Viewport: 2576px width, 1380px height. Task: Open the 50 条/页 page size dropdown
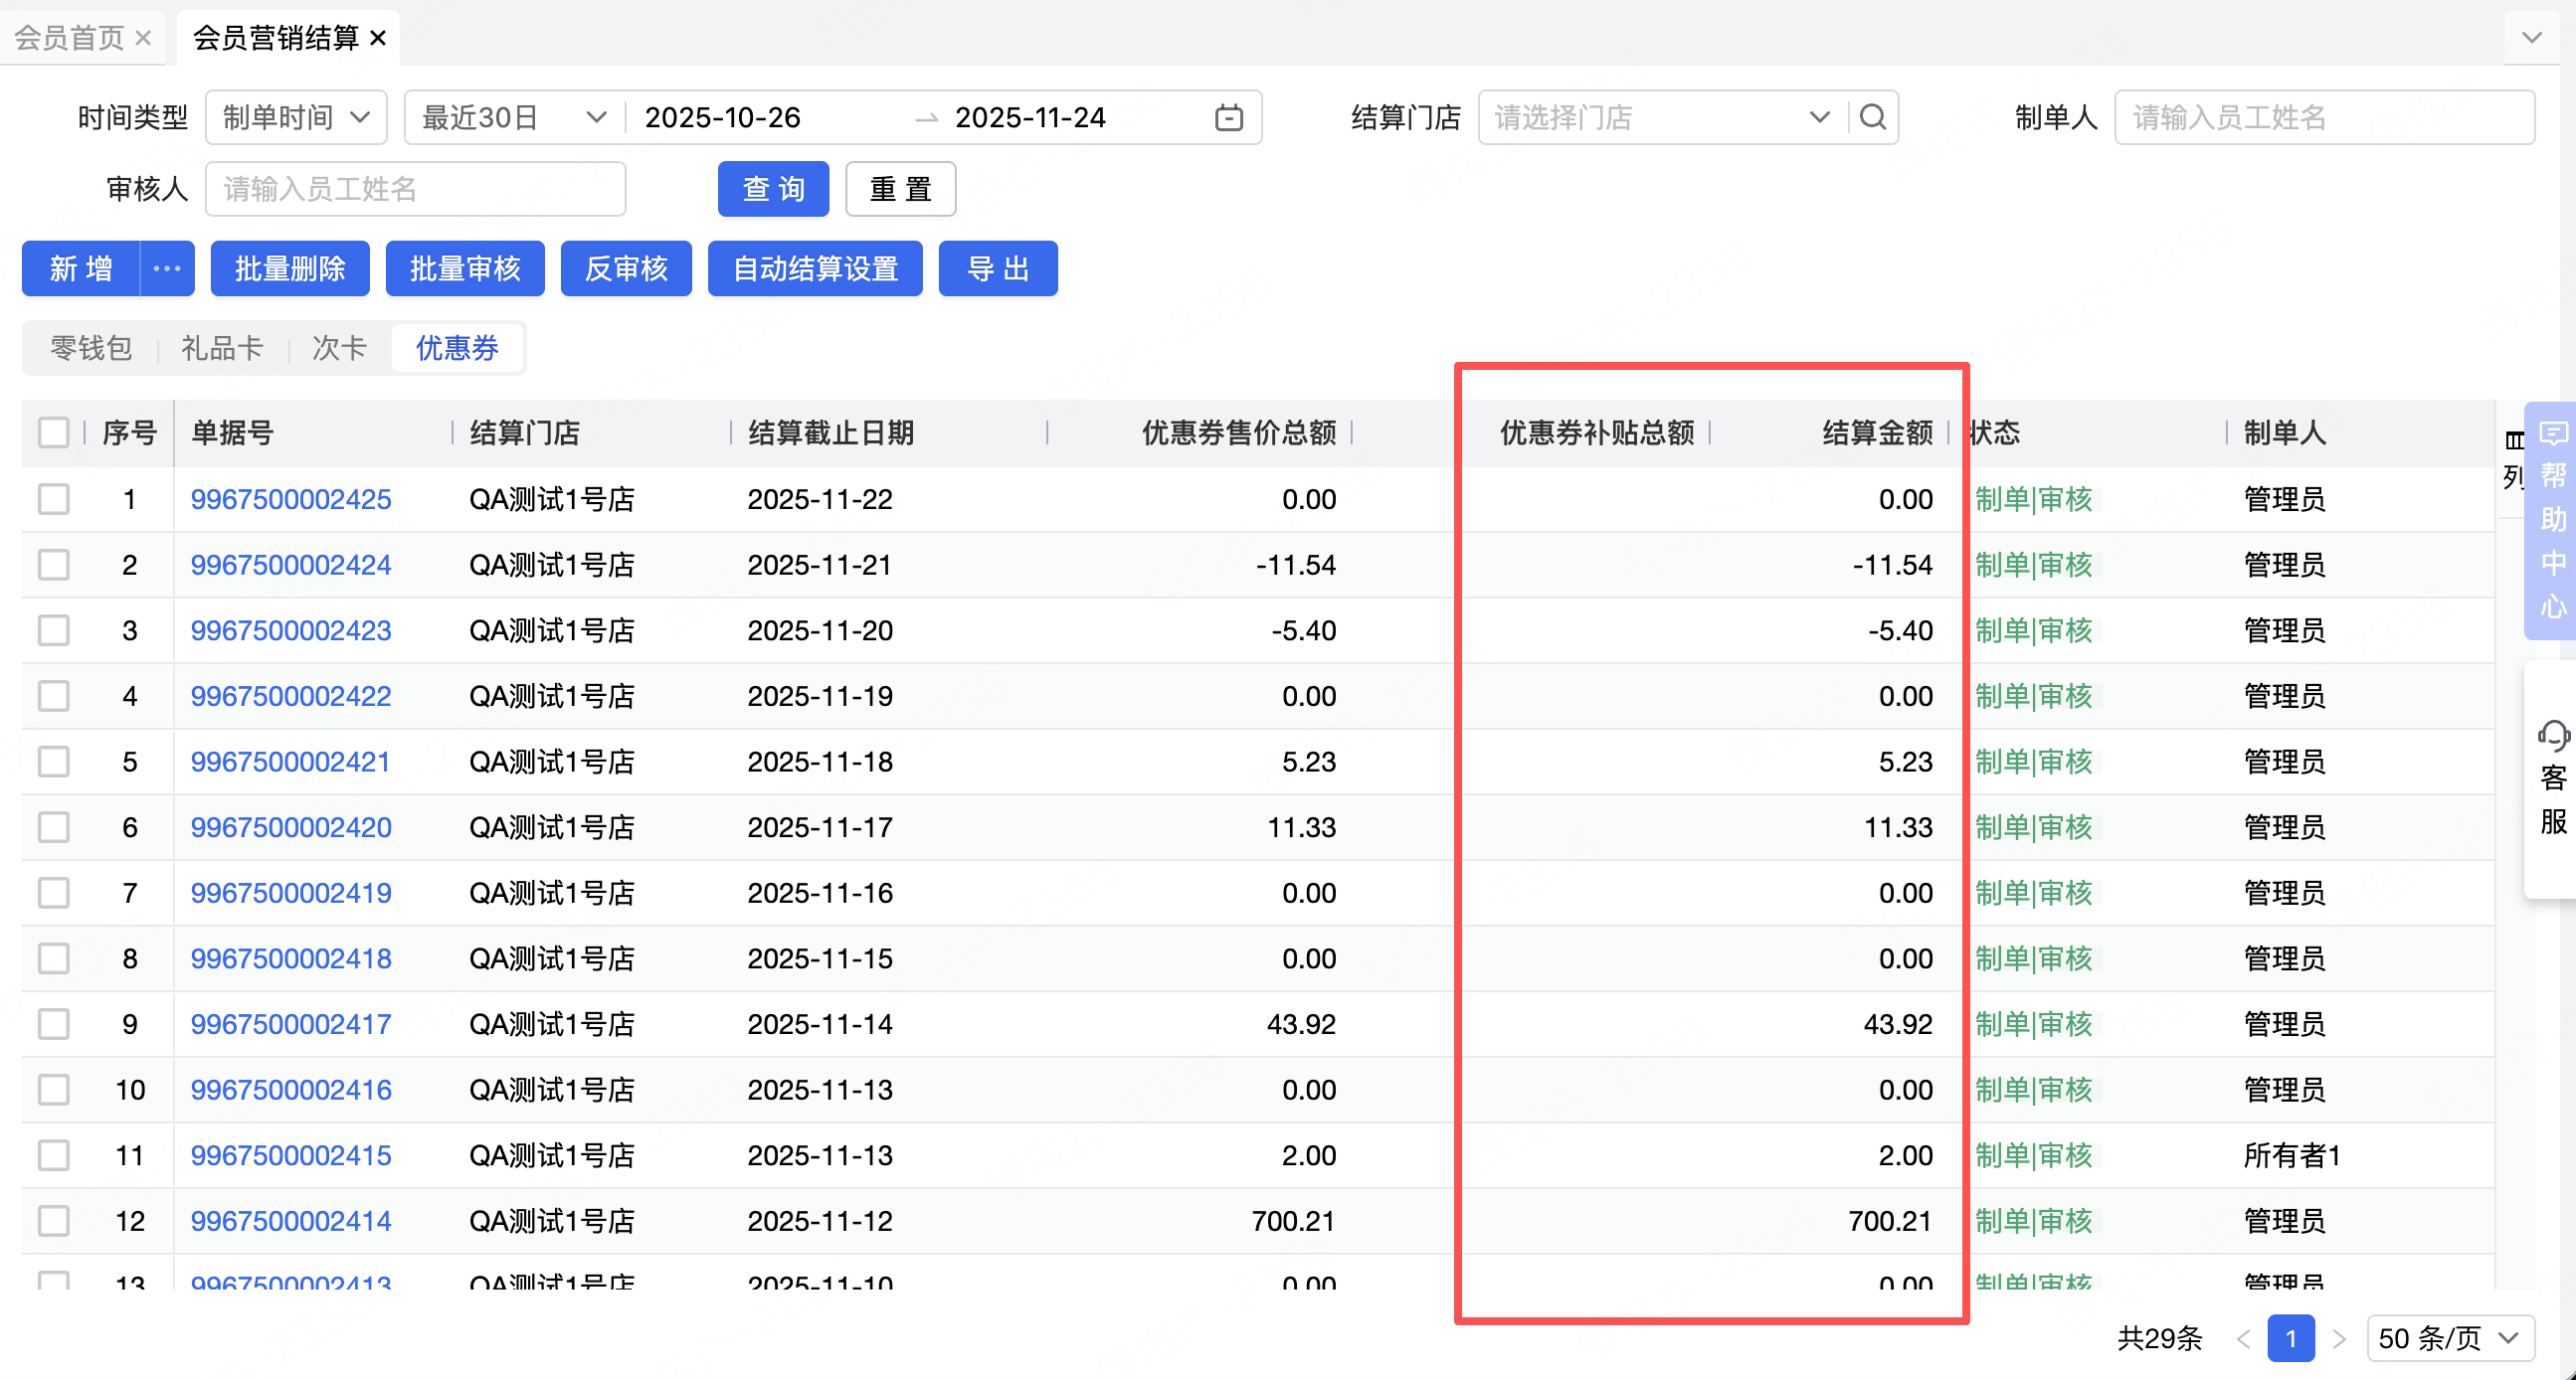2450,1338
